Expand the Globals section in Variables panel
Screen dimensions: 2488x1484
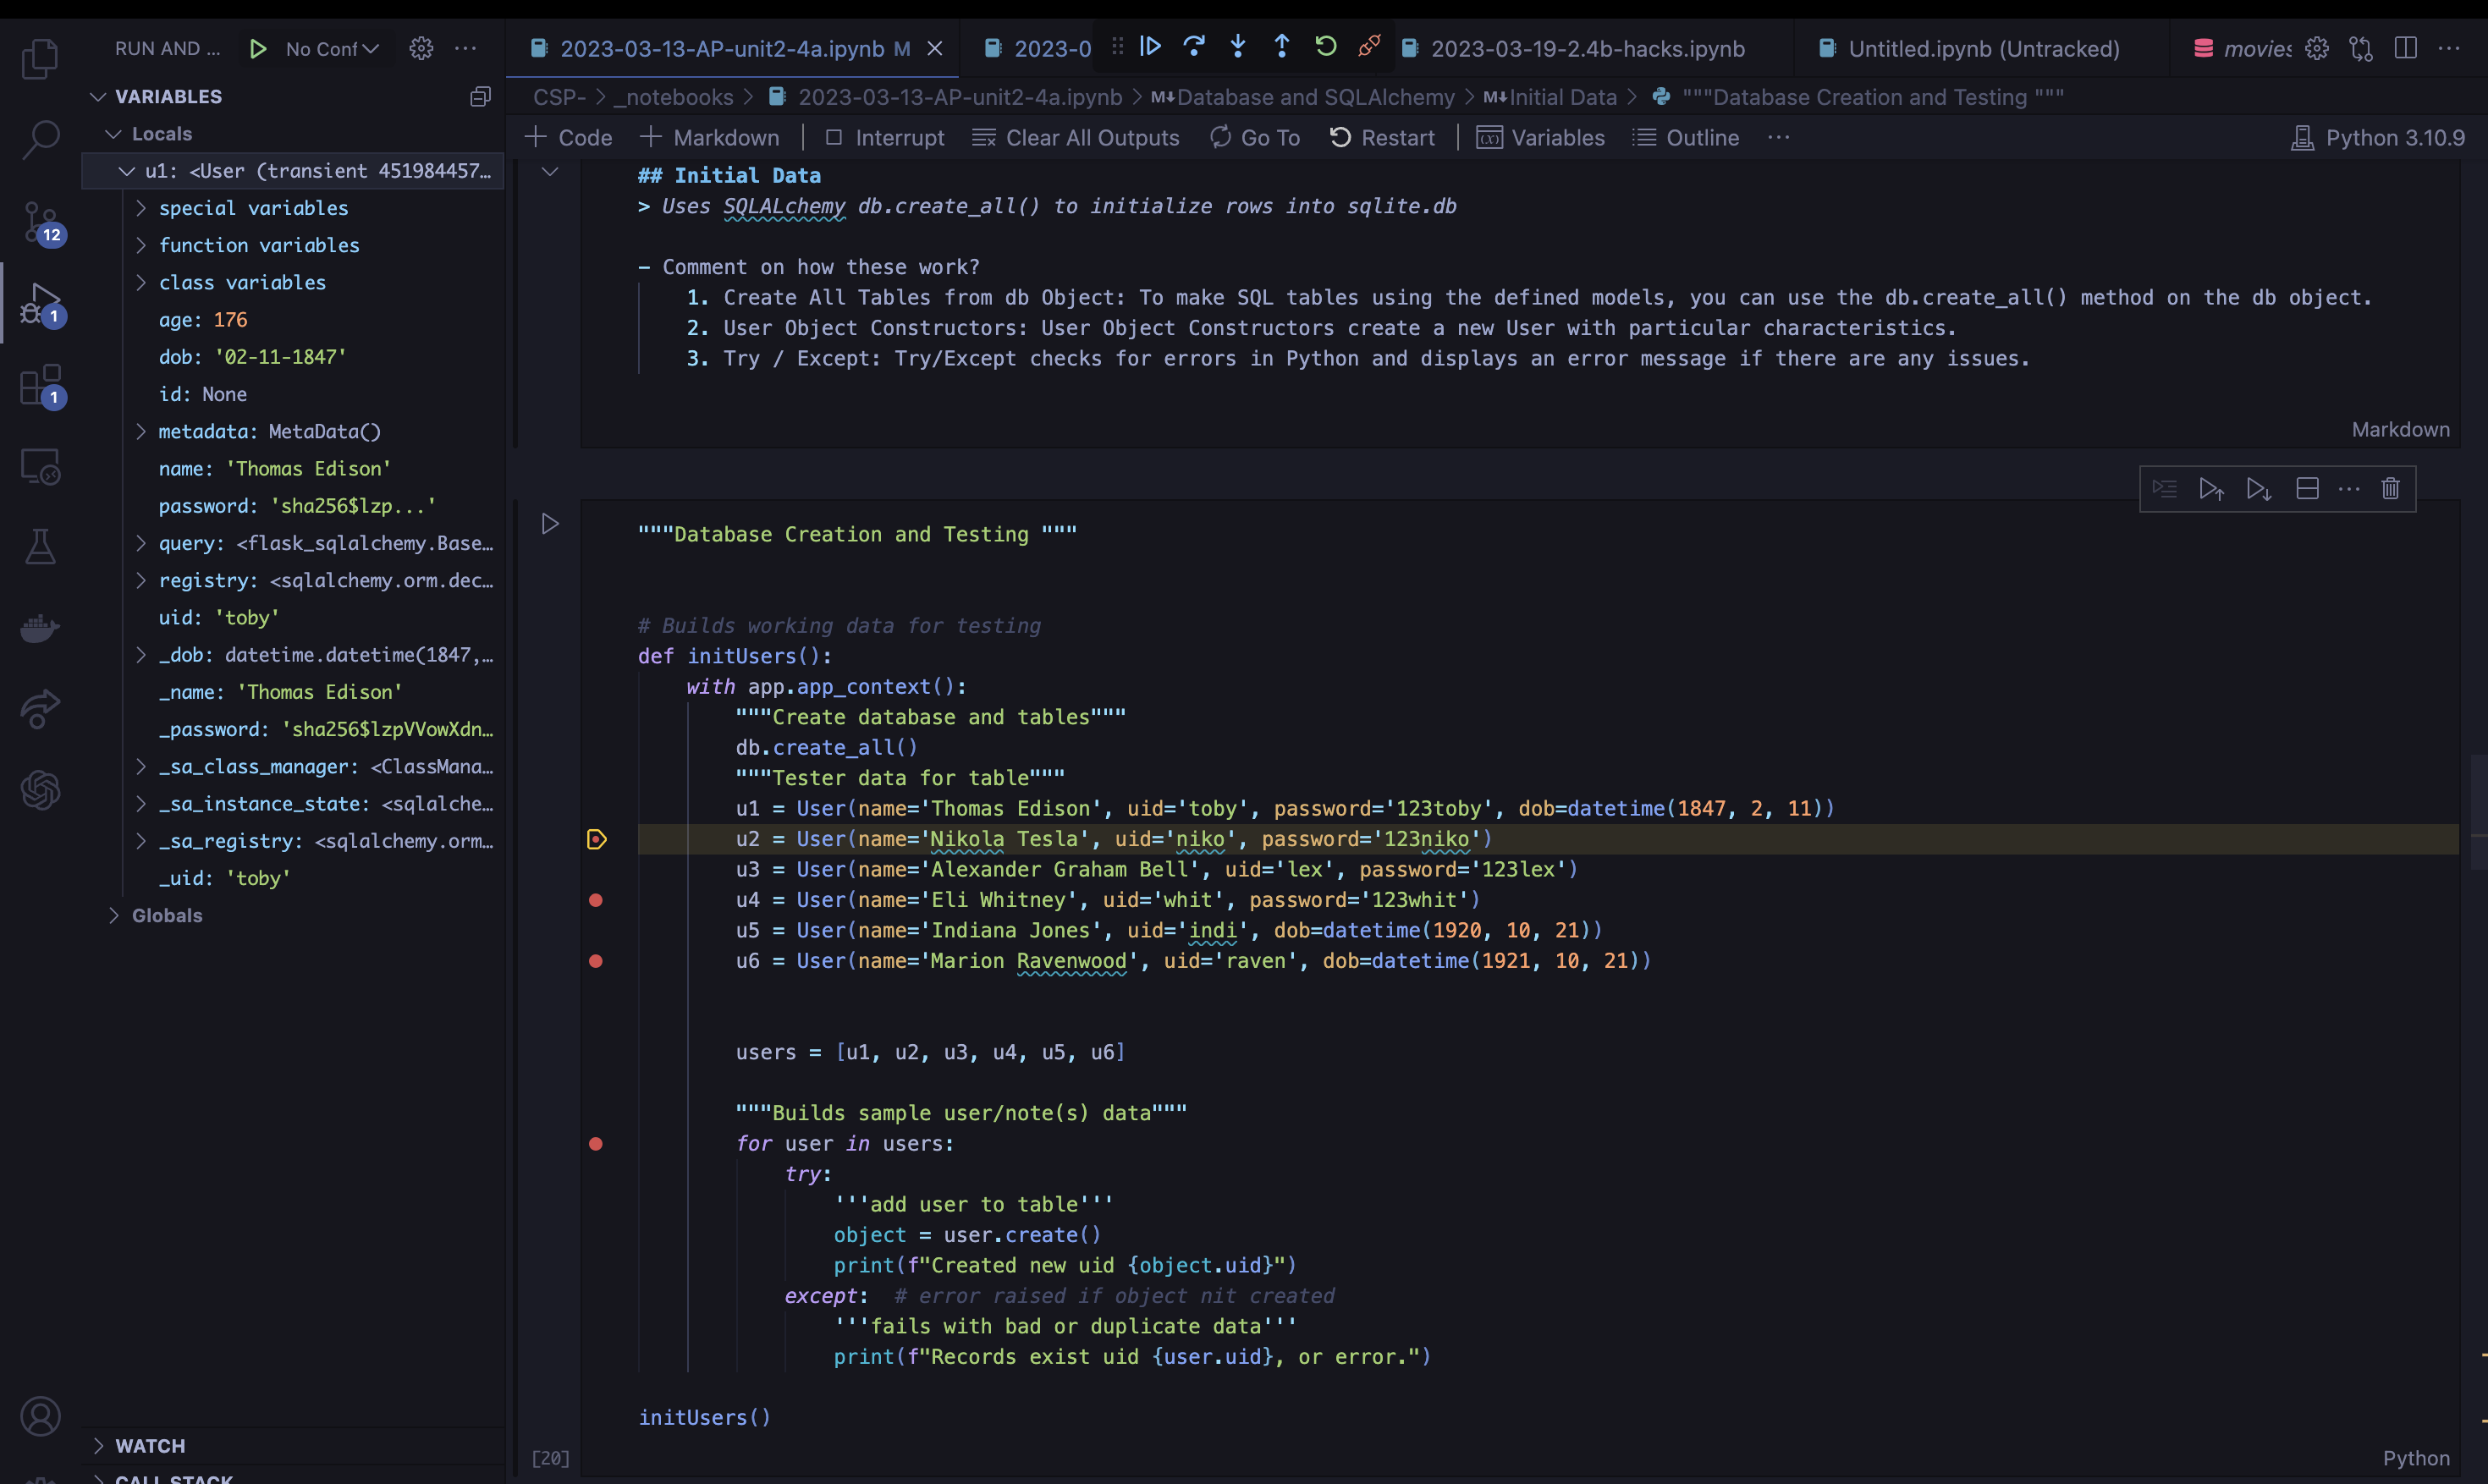coord(114,915)
